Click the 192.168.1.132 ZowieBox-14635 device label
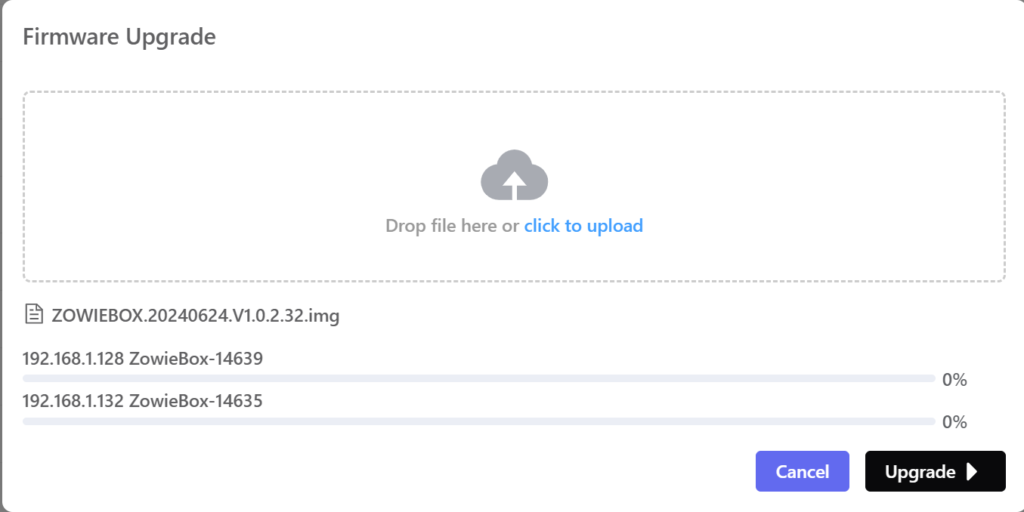Image resolution: width=1024 pixels, height=512 pixels. (x=142, y=401)
